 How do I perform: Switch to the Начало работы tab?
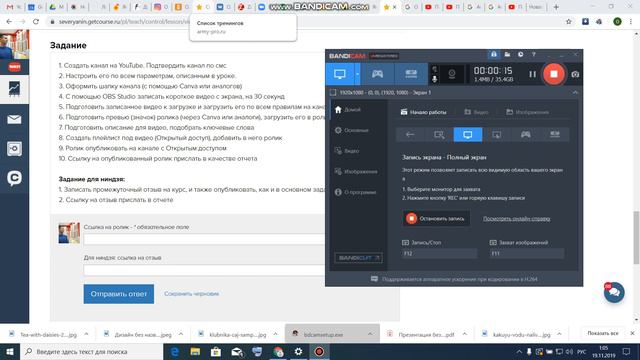pyautogui.click(x=423, y=112)
